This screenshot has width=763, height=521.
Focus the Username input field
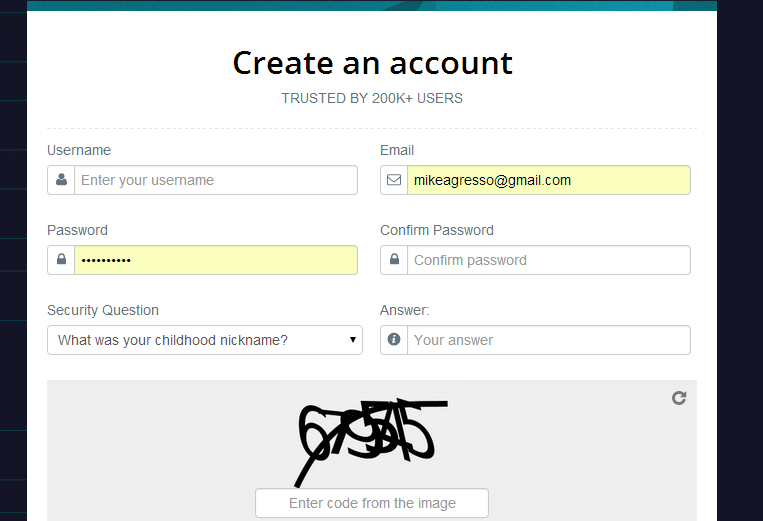point(215,180)
